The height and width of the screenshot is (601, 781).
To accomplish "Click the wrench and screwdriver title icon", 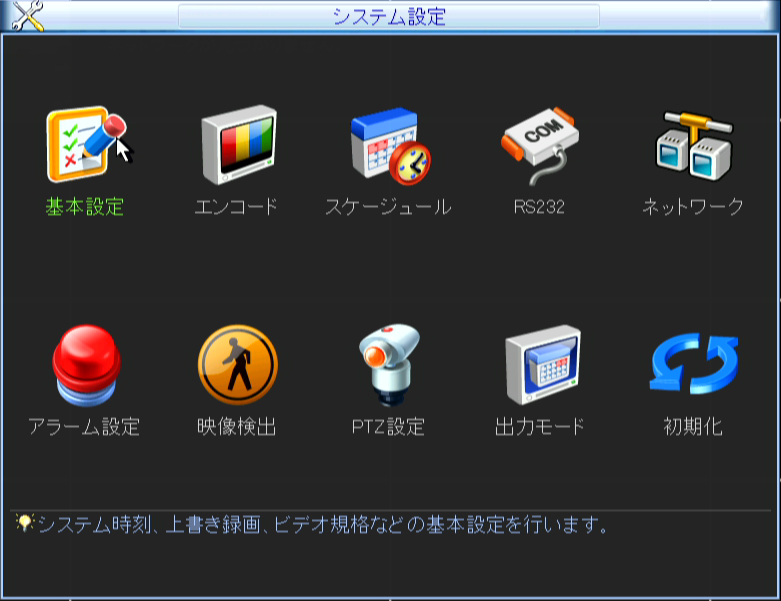I will click(x=28, y=16).
